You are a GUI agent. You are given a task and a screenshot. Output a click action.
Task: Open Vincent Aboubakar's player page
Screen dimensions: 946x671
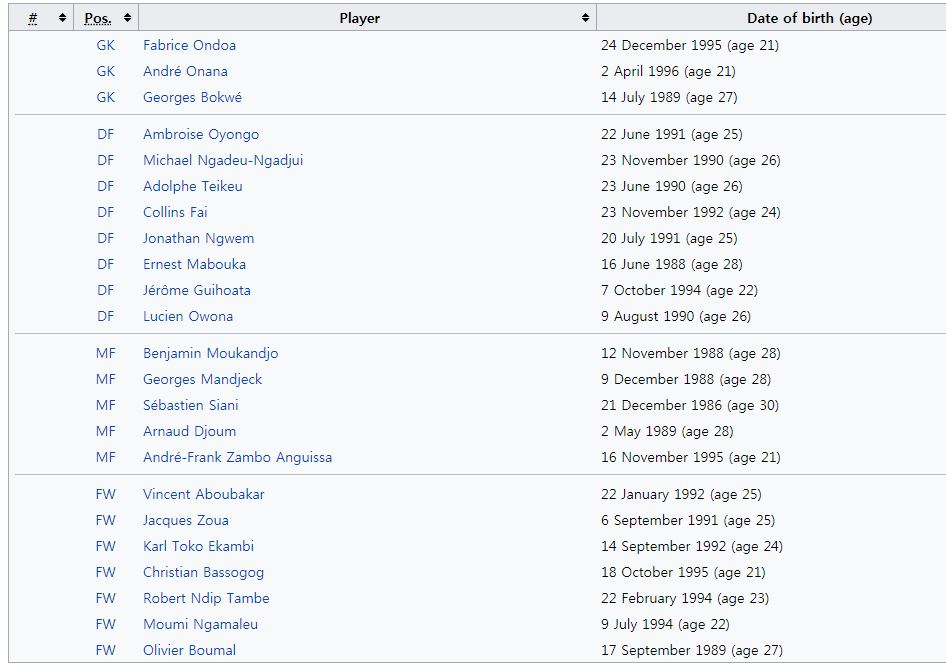click(x=203, y=494)
